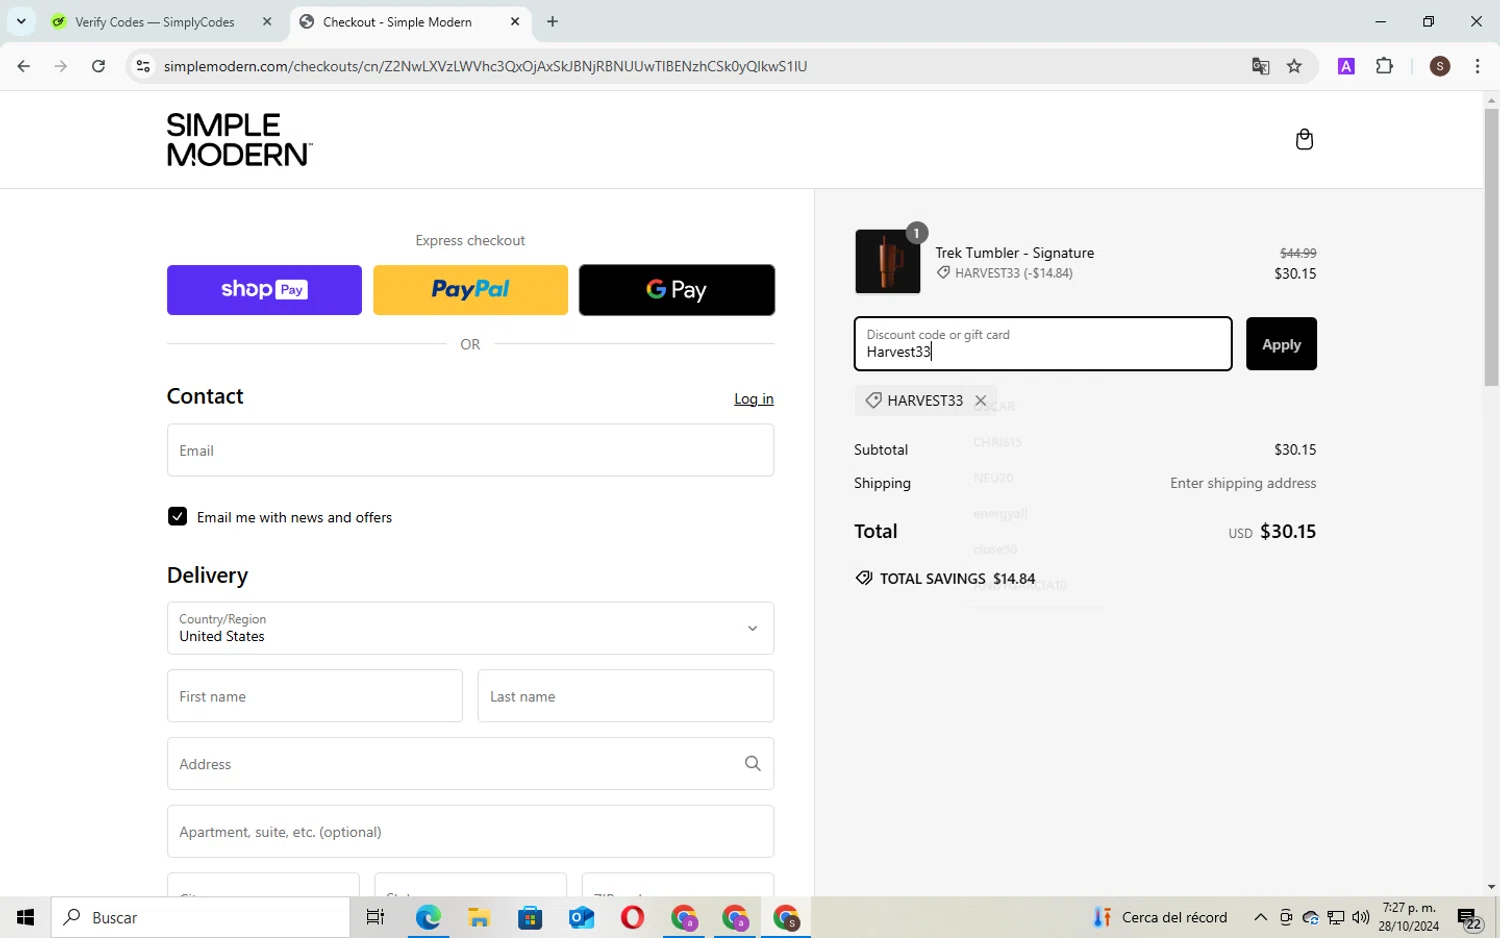
Task: Open the volume control in system tray
Action: (1360, 917)
